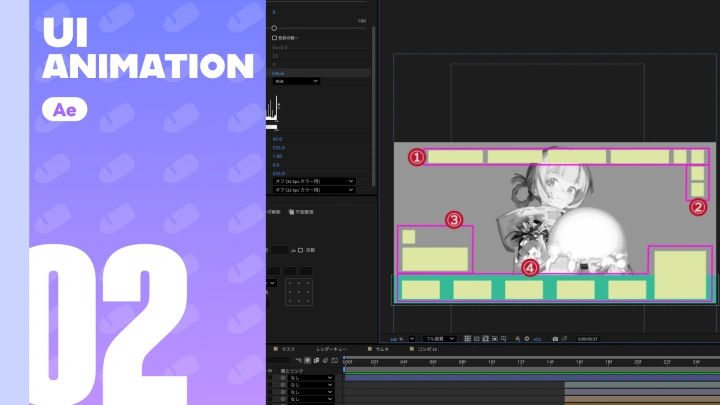This screenshot has width=720, height=405.
Task: Click the 20f mark on time ruler
Action: [638, 362]
